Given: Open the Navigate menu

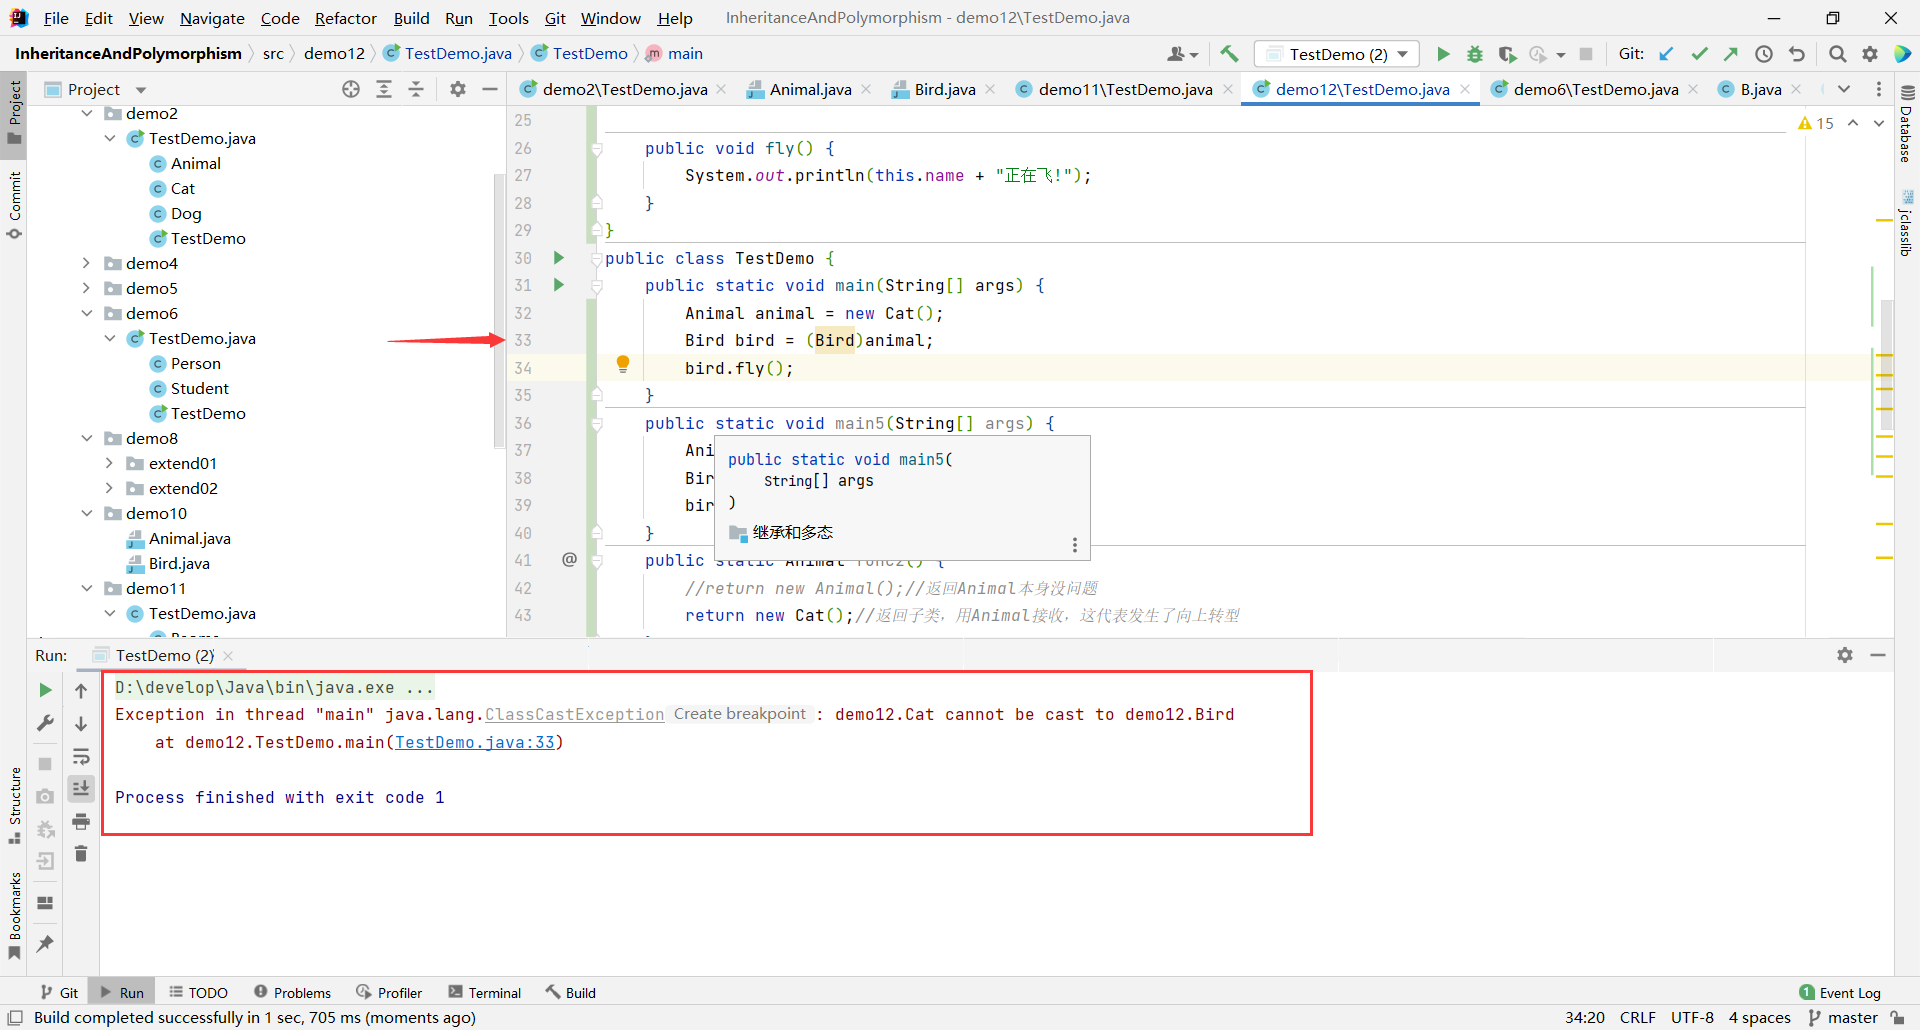Looking at the screenshot, I should point(212,18).
